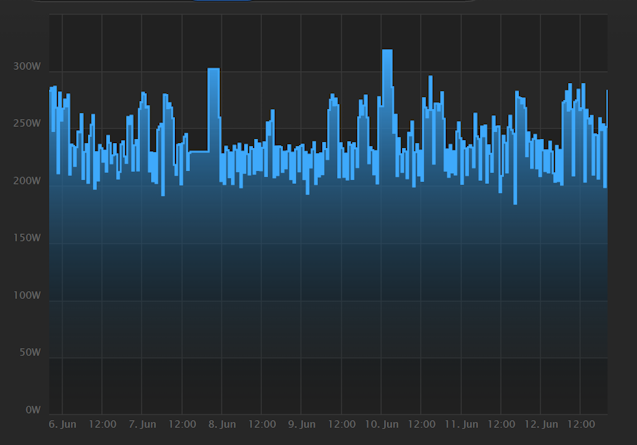The height and width of the screenshot is (445, 637).
Task: Select the 6. Jun date label
Action: click(62, 424)
